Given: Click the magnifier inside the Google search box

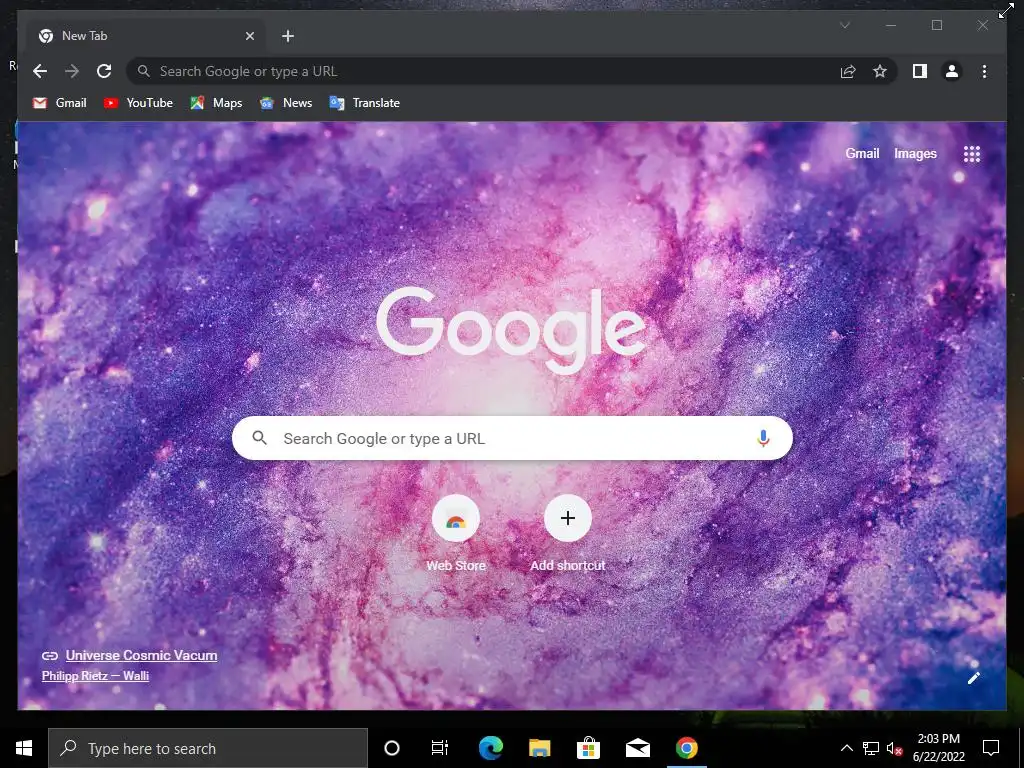Looking at the screenshot, I should tap(259, 438).
